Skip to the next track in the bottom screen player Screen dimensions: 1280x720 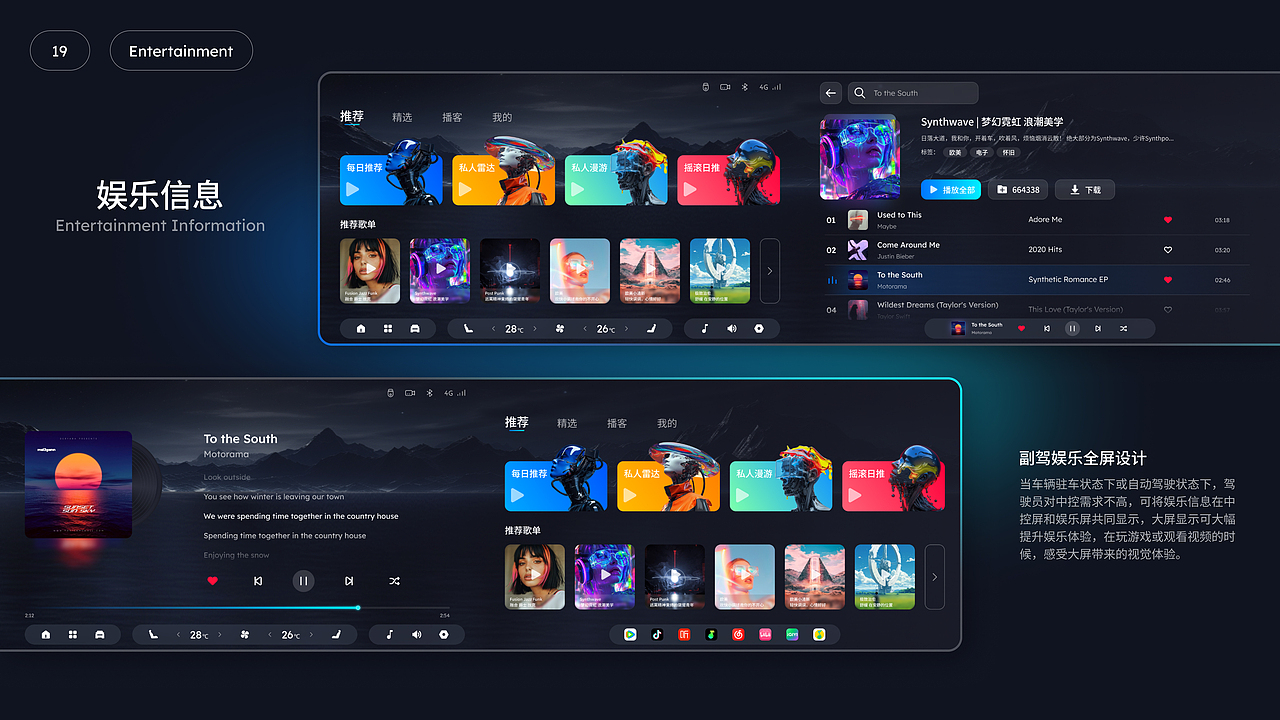[349, 581]
